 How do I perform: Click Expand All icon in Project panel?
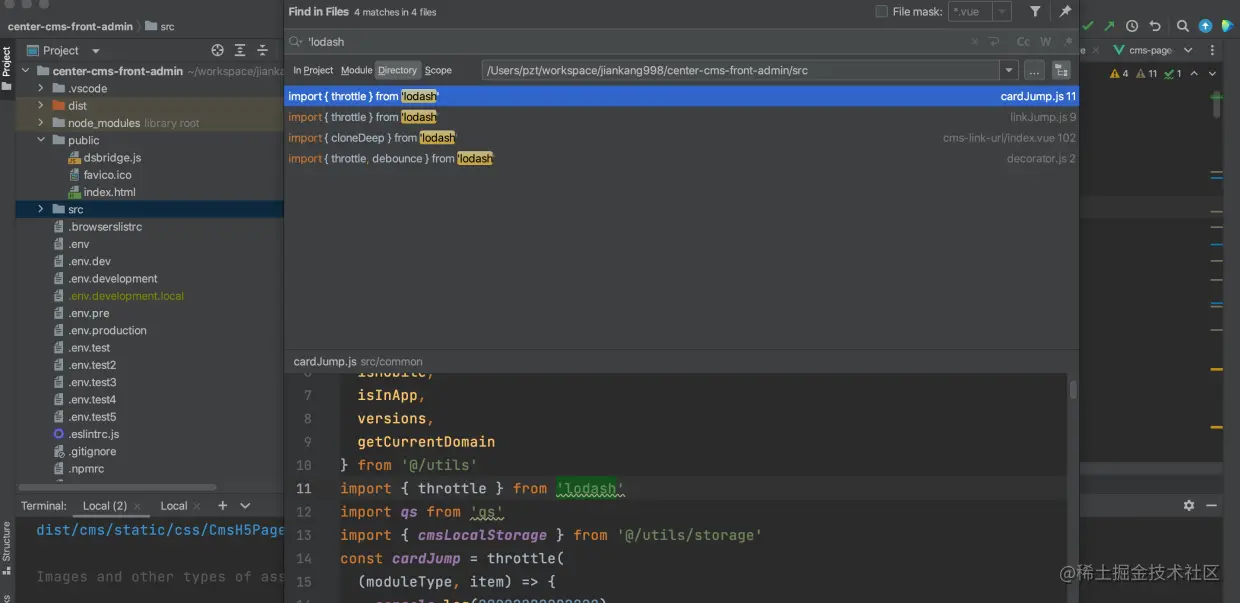240,50
